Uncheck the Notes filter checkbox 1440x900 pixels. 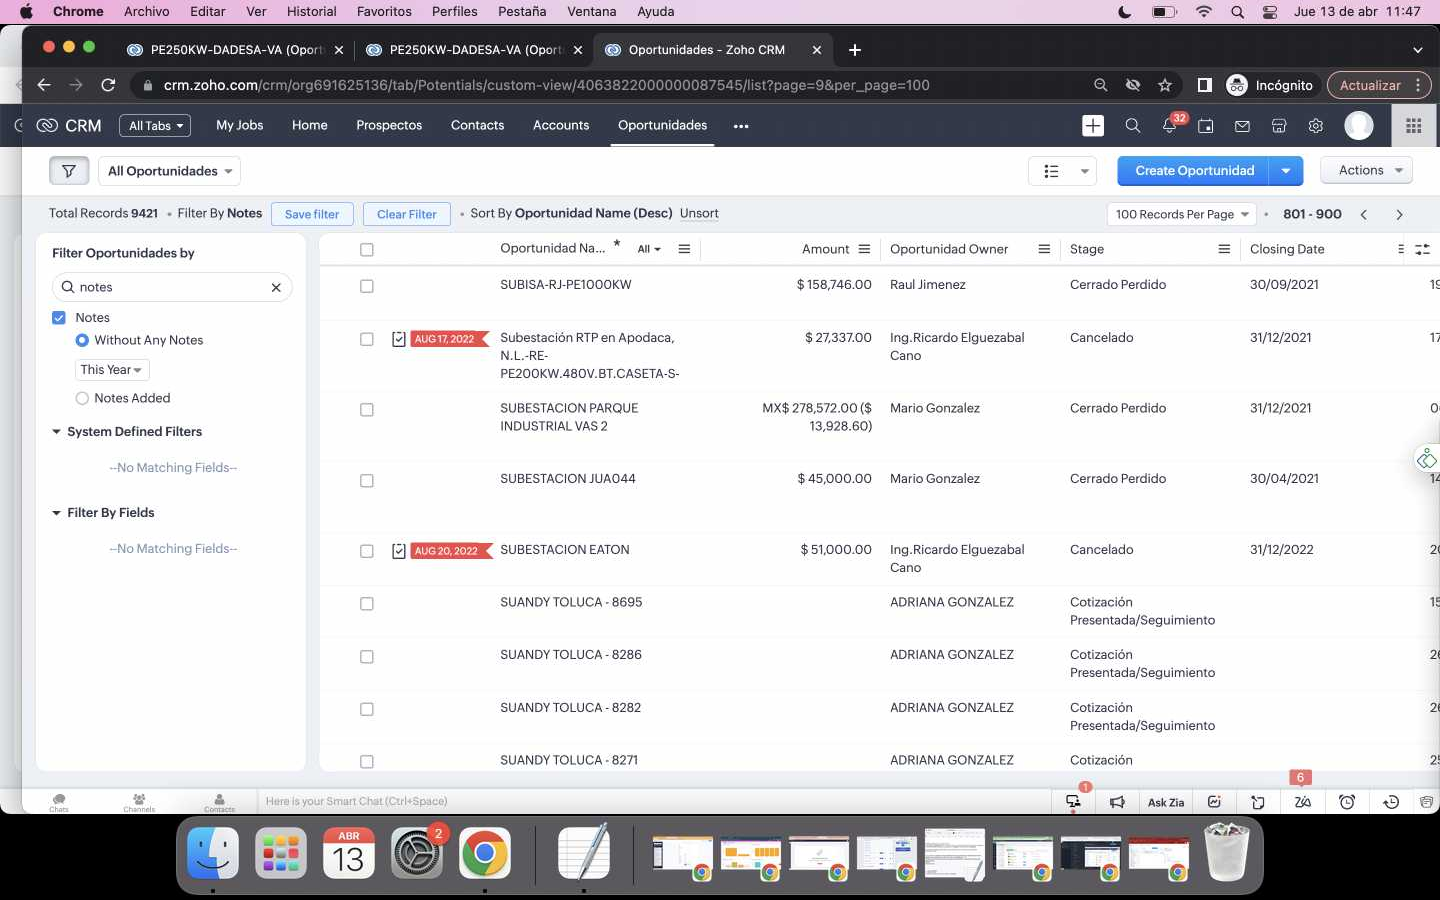coord(59,318)
